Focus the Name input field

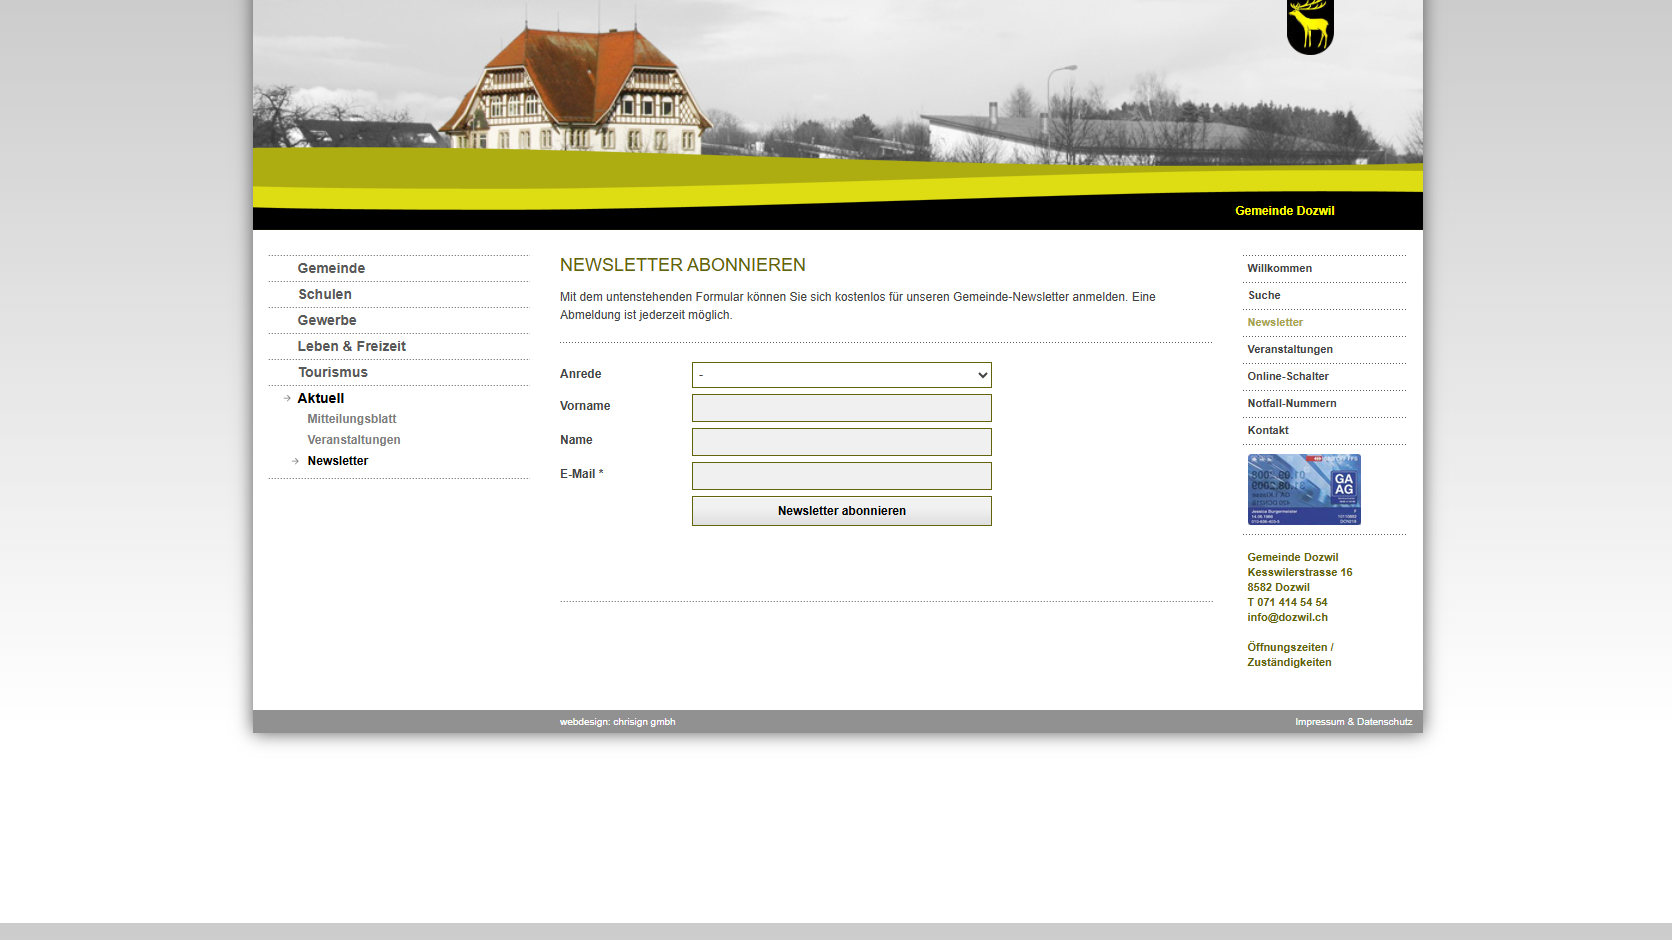(842, 442)
